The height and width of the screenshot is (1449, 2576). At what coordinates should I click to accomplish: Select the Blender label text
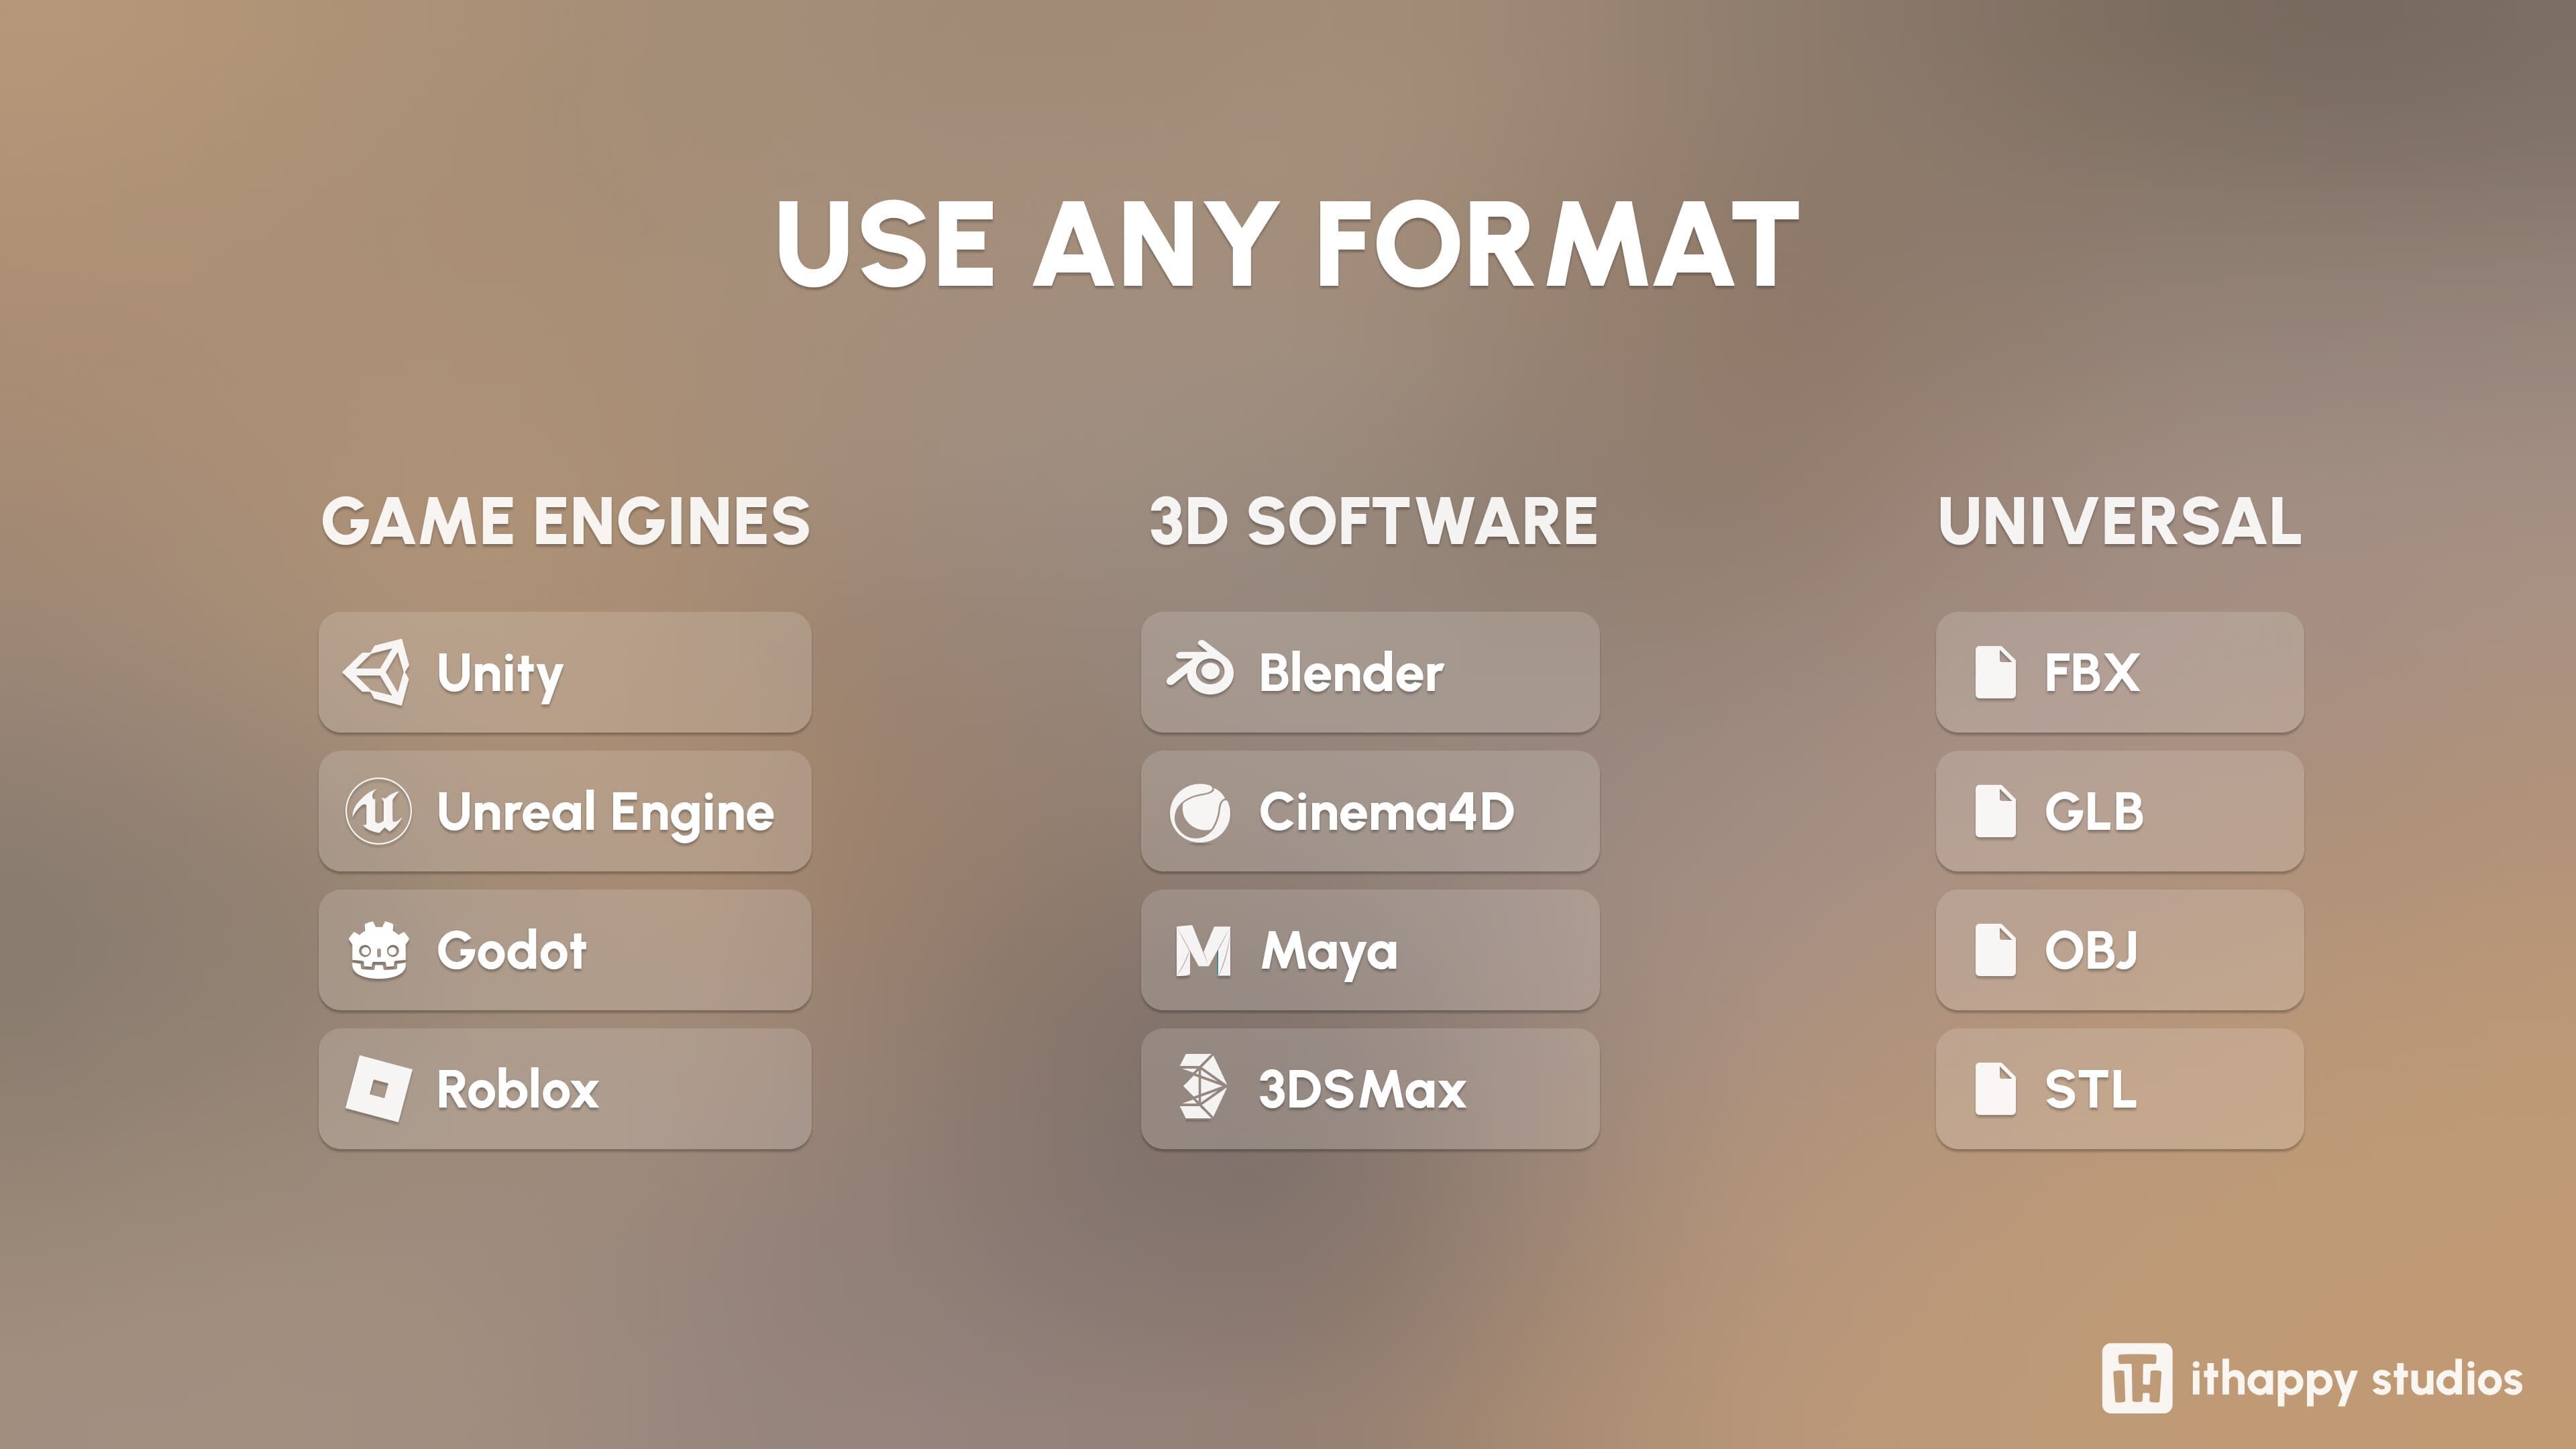(x=1351, y=673)
